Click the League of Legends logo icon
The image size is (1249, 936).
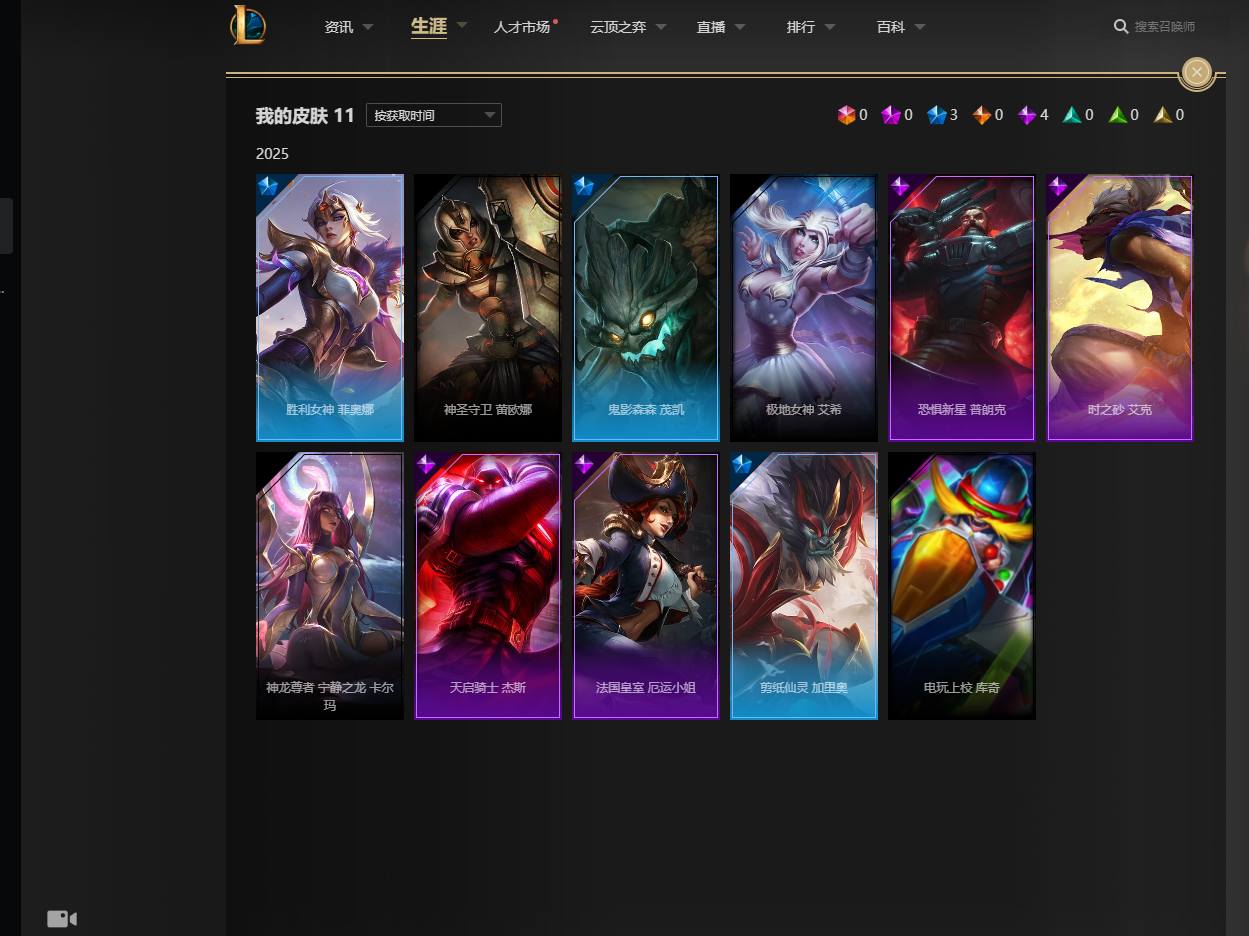pos(248,25)
